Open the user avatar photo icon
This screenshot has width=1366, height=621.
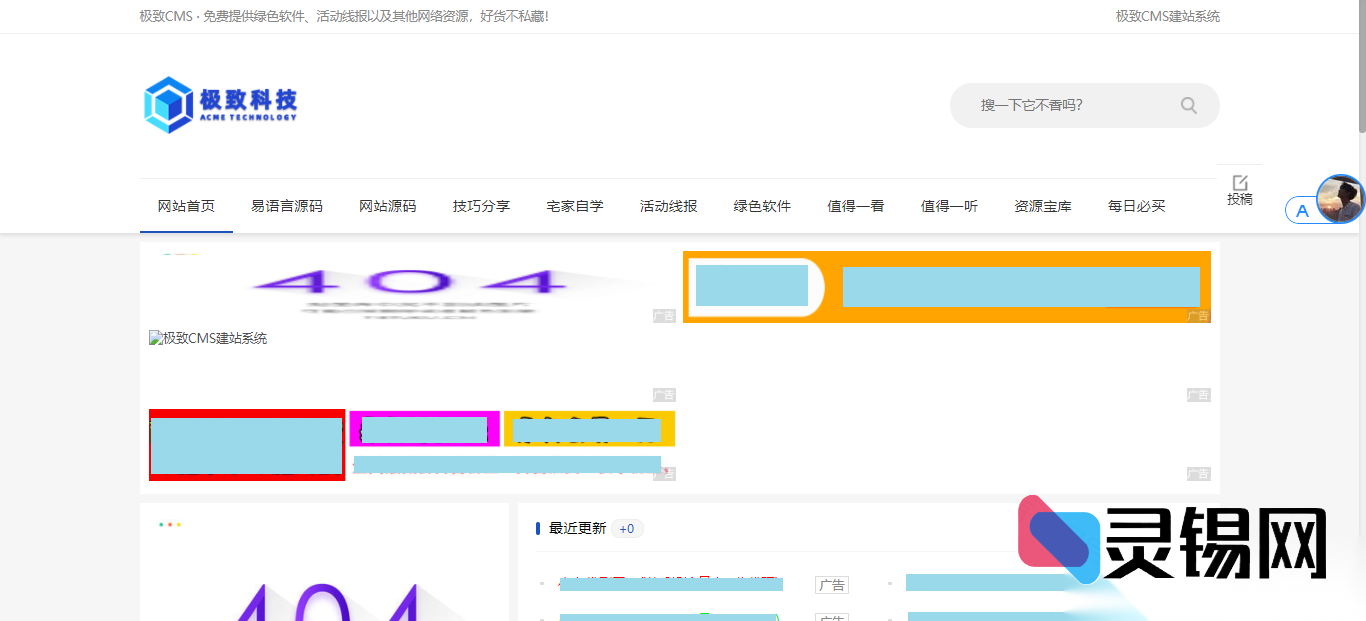coord(1341,199)
